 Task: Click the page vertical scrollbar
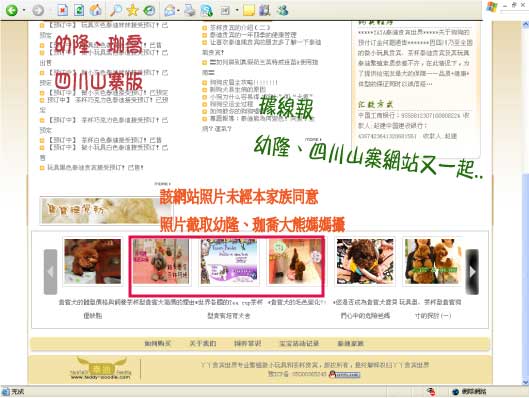coord(525,202)
